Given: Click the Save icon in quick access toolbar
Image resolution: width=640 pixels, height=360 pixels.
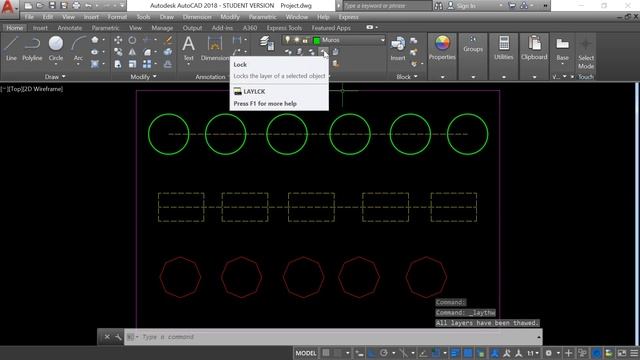Looking at the screenshot, I should click(52, 6).
